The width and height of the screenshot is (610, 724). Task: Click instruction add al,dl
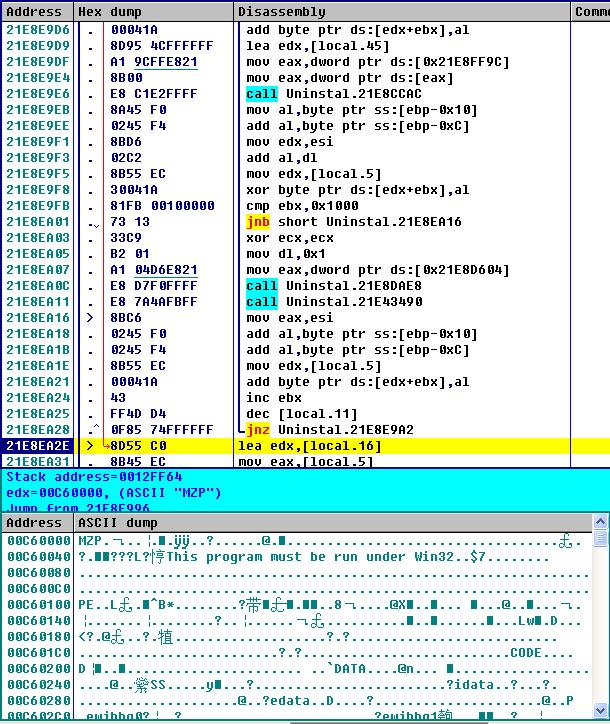click(x=282, y=158)
